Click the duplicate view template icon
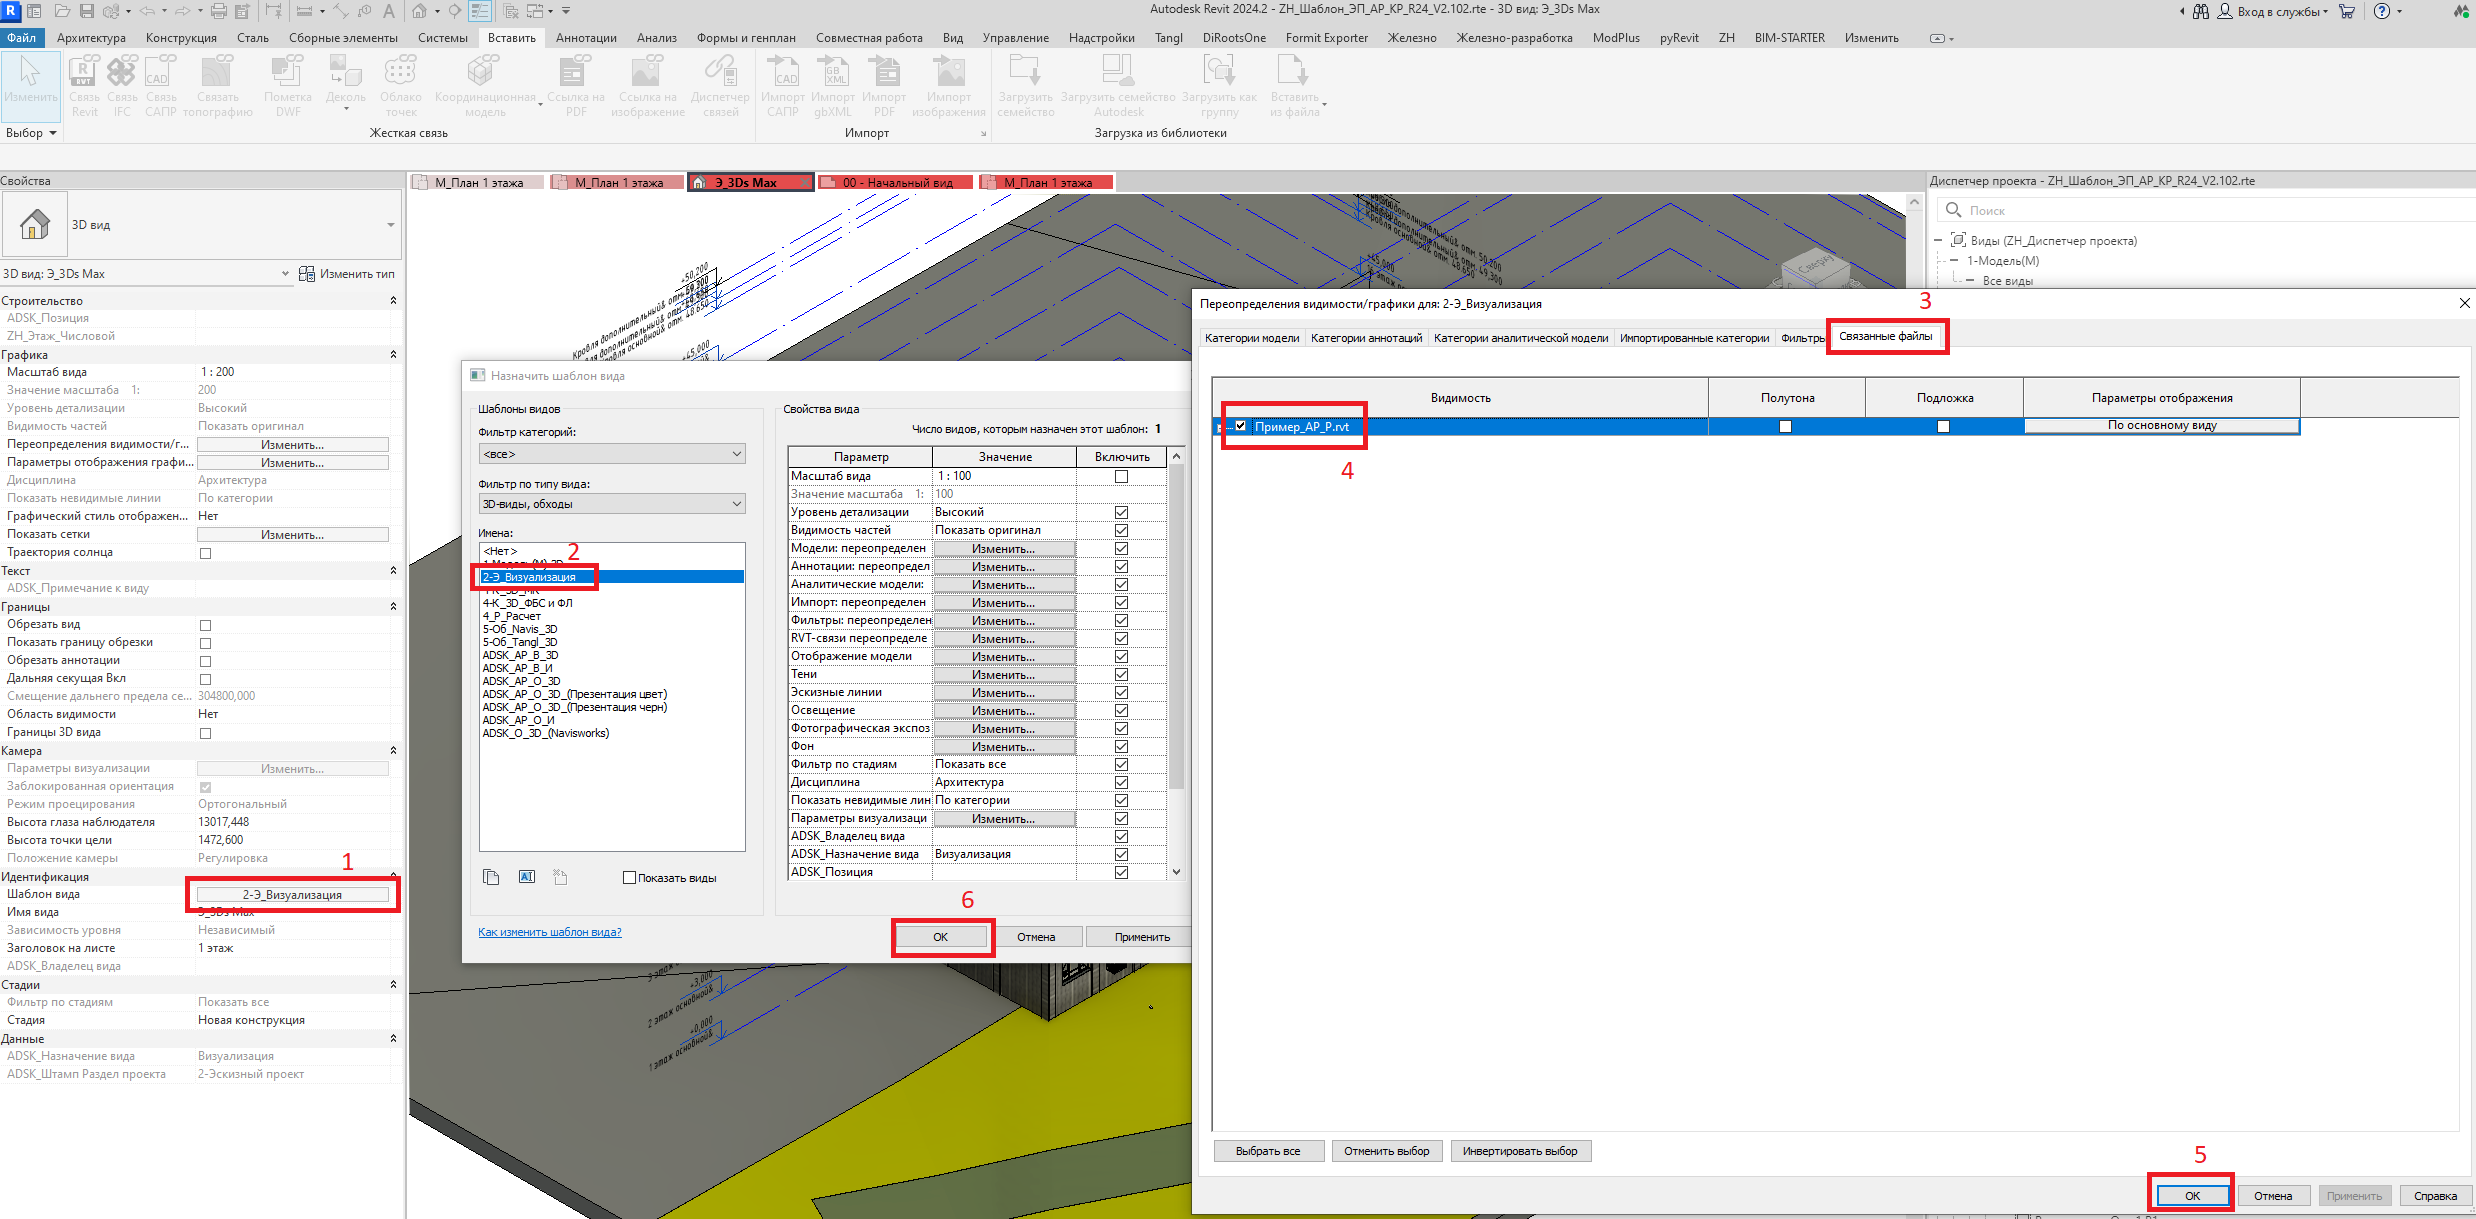 [x=491, y=877]
